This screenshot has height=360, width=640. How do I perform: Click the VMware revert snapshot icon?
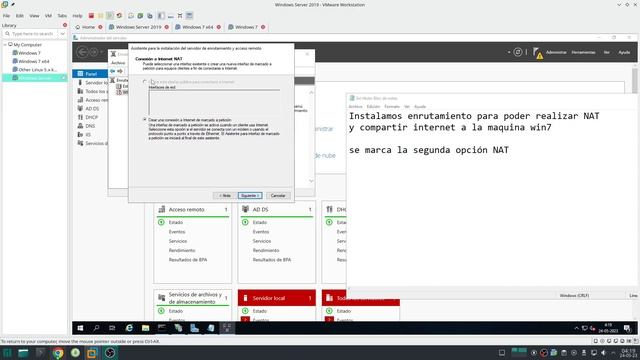coord(119,16)
